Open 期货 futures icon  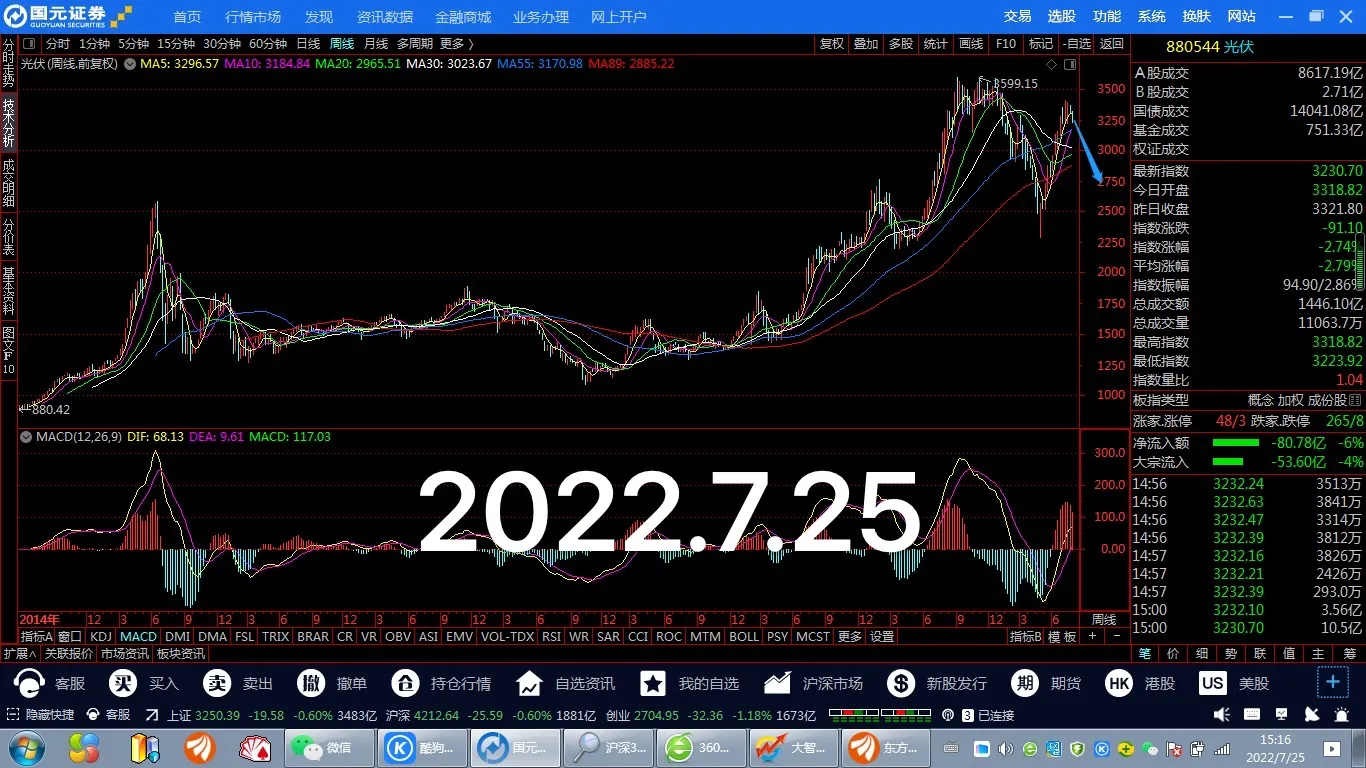(x=1025, y=684)
